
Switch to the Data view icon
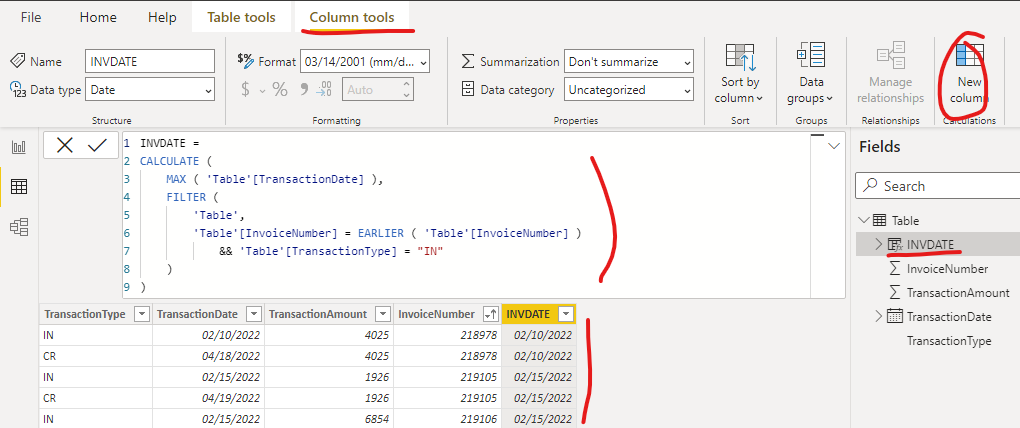(19, 187)
